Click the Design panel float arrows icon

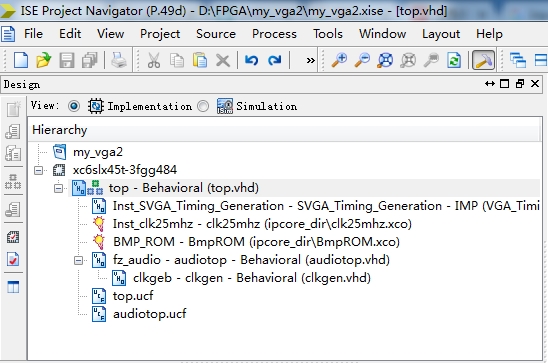click(x=490, y=84)
